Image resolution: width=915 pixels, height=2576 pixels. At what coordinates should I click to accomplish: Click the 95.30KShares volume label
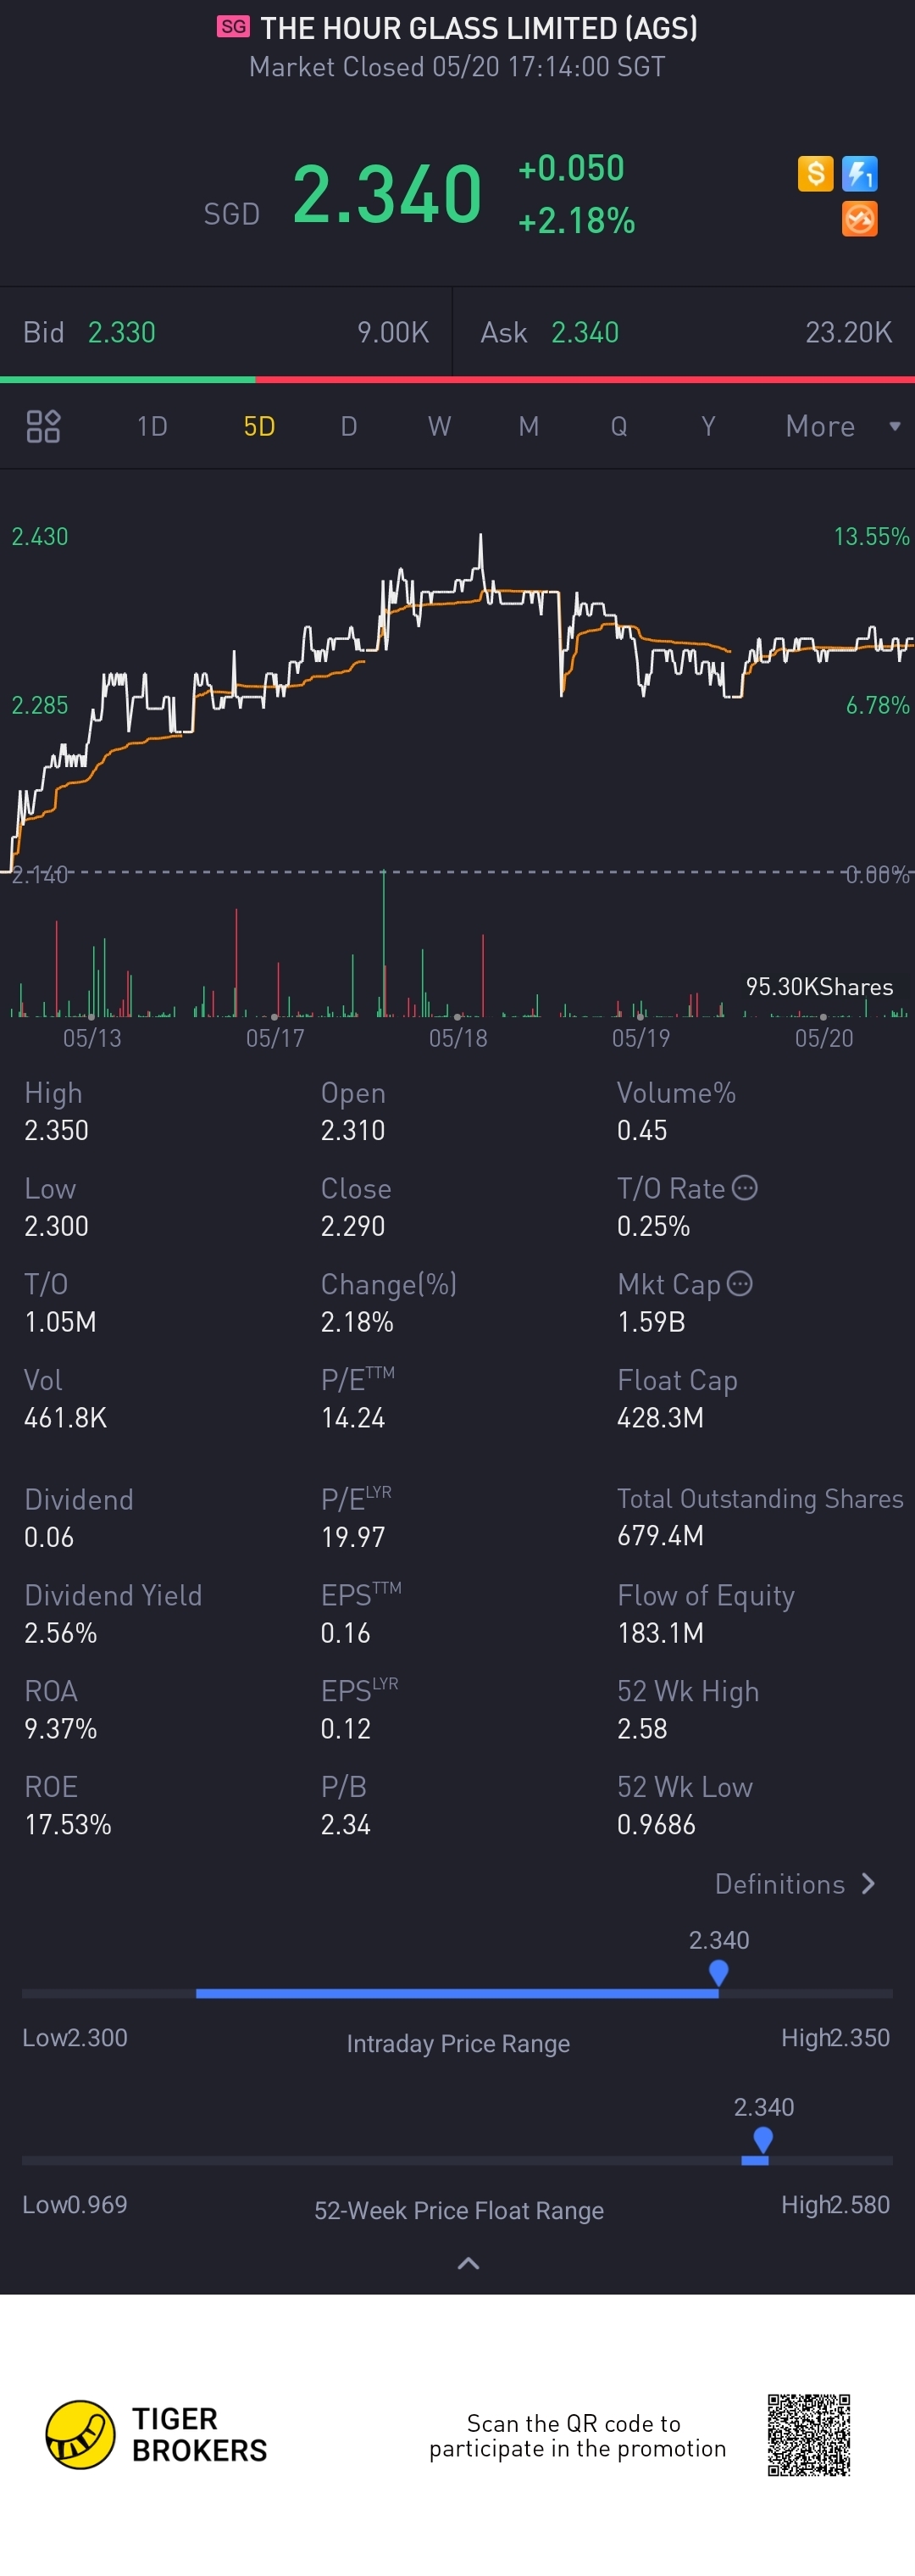pyautogui.click(x=819, y=987)
